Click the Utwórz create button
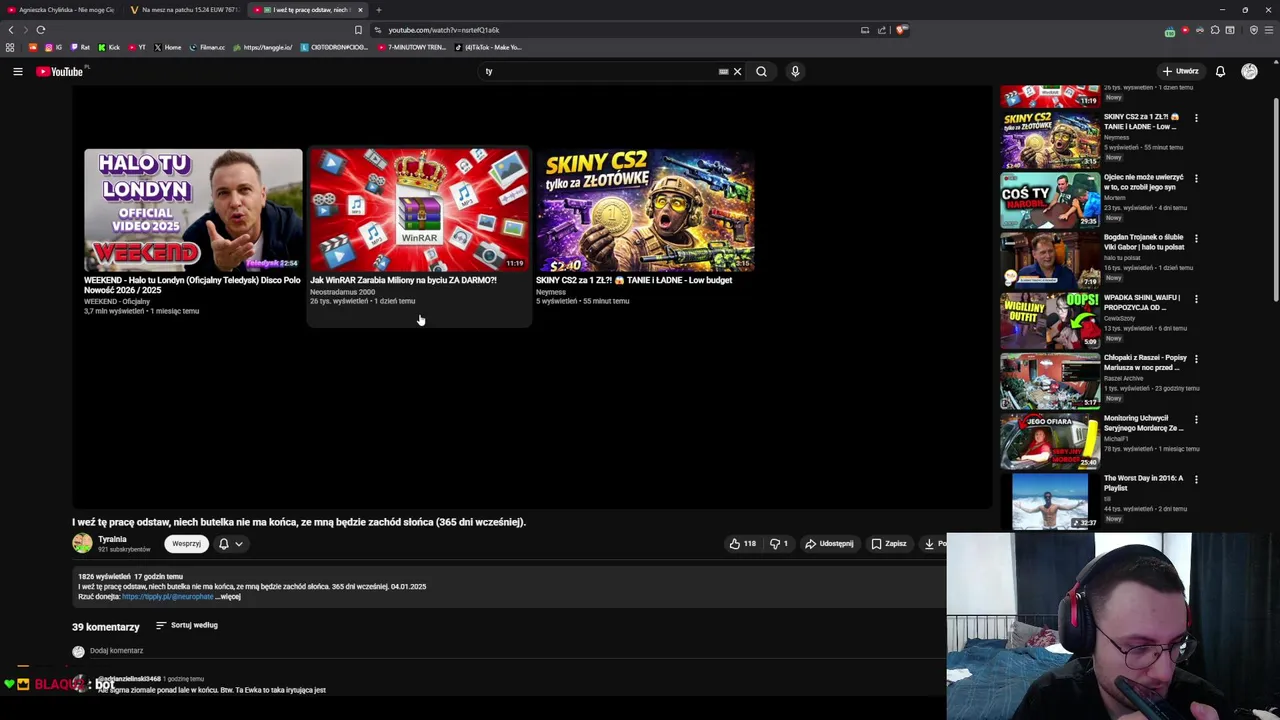This screenshot has width=1280, height=720. coord(1180,71)
